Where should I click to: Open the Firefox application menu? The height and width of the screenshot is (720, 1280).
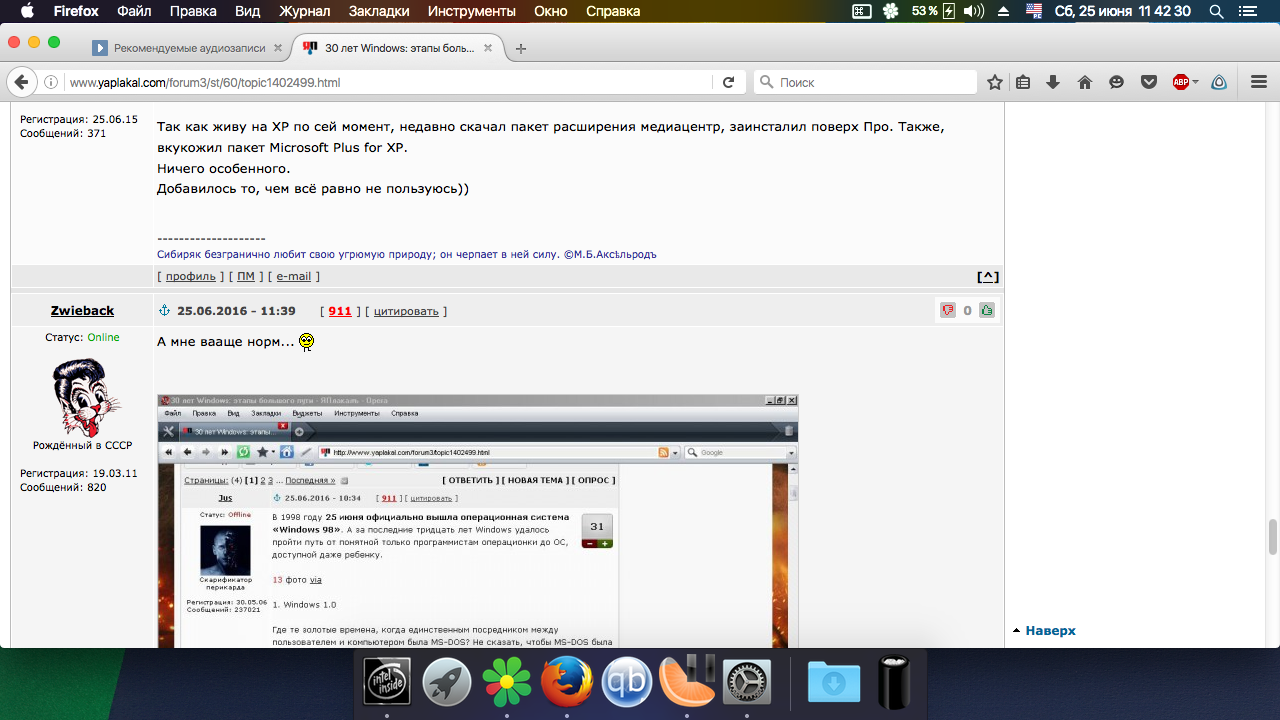[x=74, y=11]
